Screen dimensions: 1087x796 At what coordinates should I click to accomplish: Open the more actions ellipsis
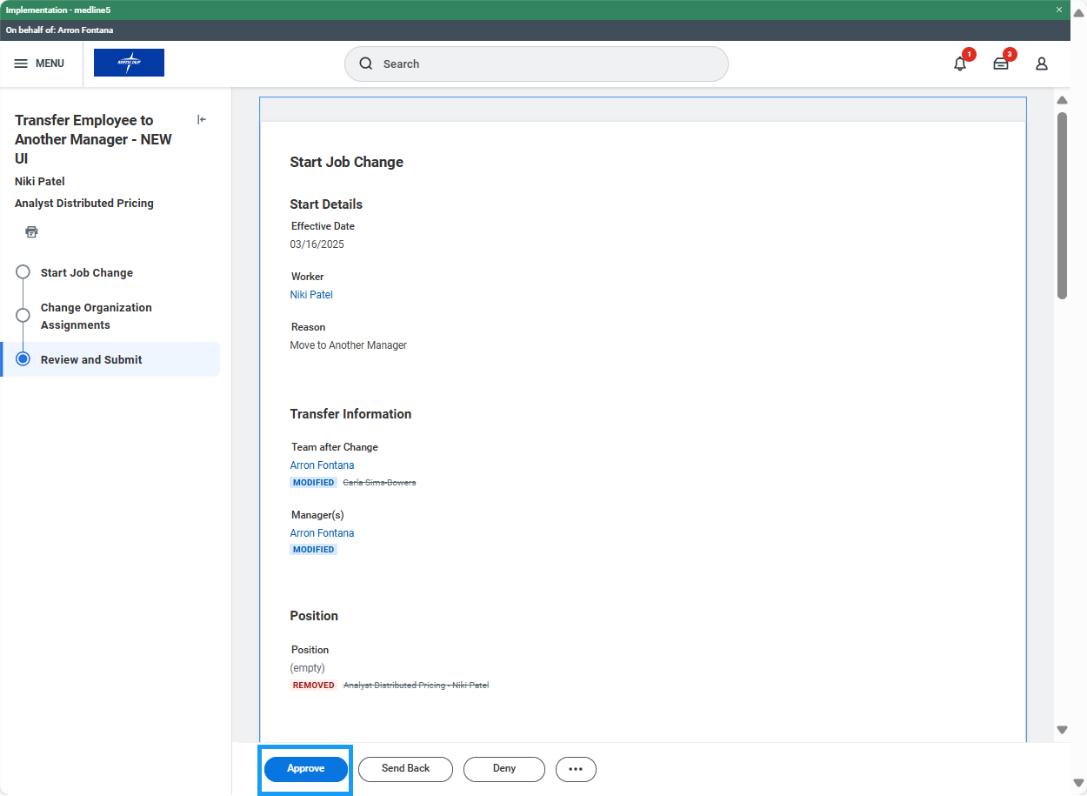point(576,769)
